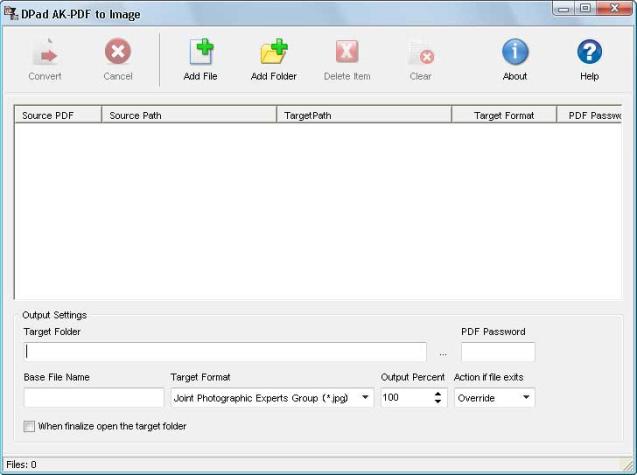Click the Base File Name field
This screenshot has height=475, width=637.
[x=94, y=398]
